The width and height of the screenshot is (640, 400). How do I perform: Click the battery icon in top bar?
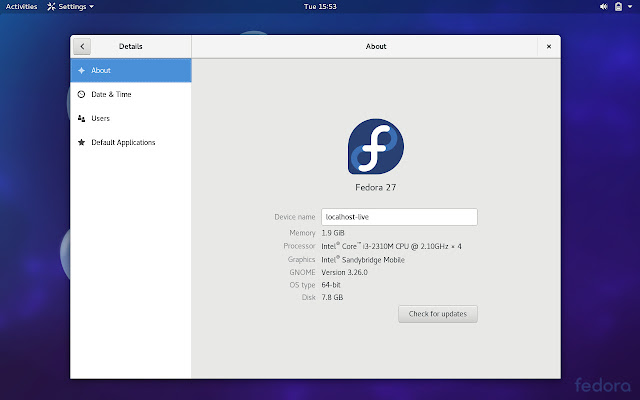(618, 7)
